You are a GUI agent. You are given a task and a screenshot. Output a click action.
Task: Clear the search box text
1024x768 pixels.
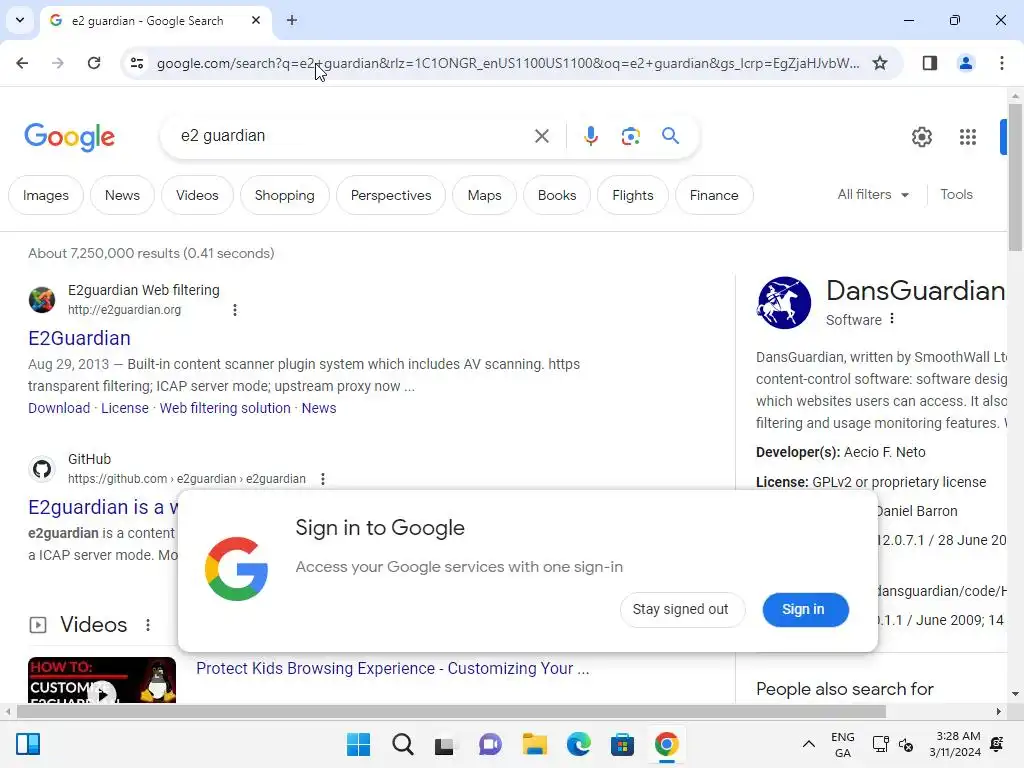point(541,136)
